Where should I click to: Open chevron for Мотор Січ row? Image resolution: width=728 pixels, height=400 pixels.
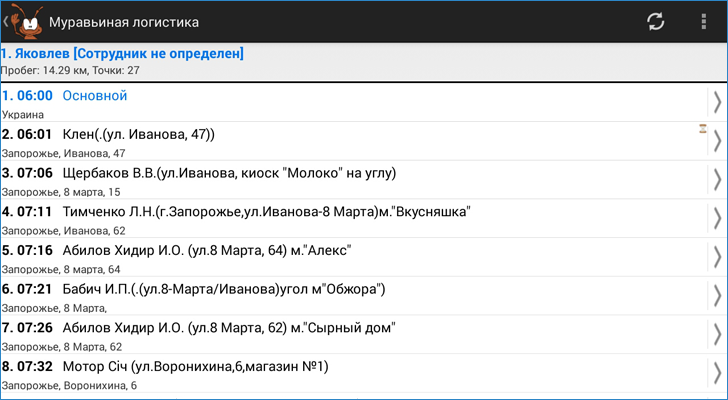[x=717, y=373]
